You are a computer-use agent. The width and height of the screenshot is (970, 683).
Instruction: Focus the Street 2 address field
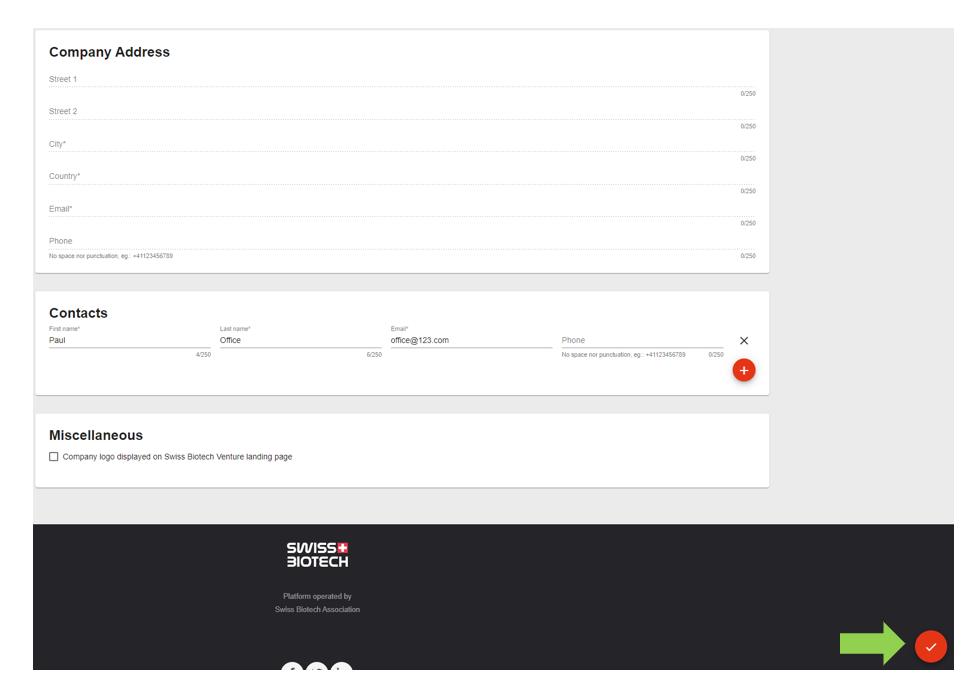(400, 112)
